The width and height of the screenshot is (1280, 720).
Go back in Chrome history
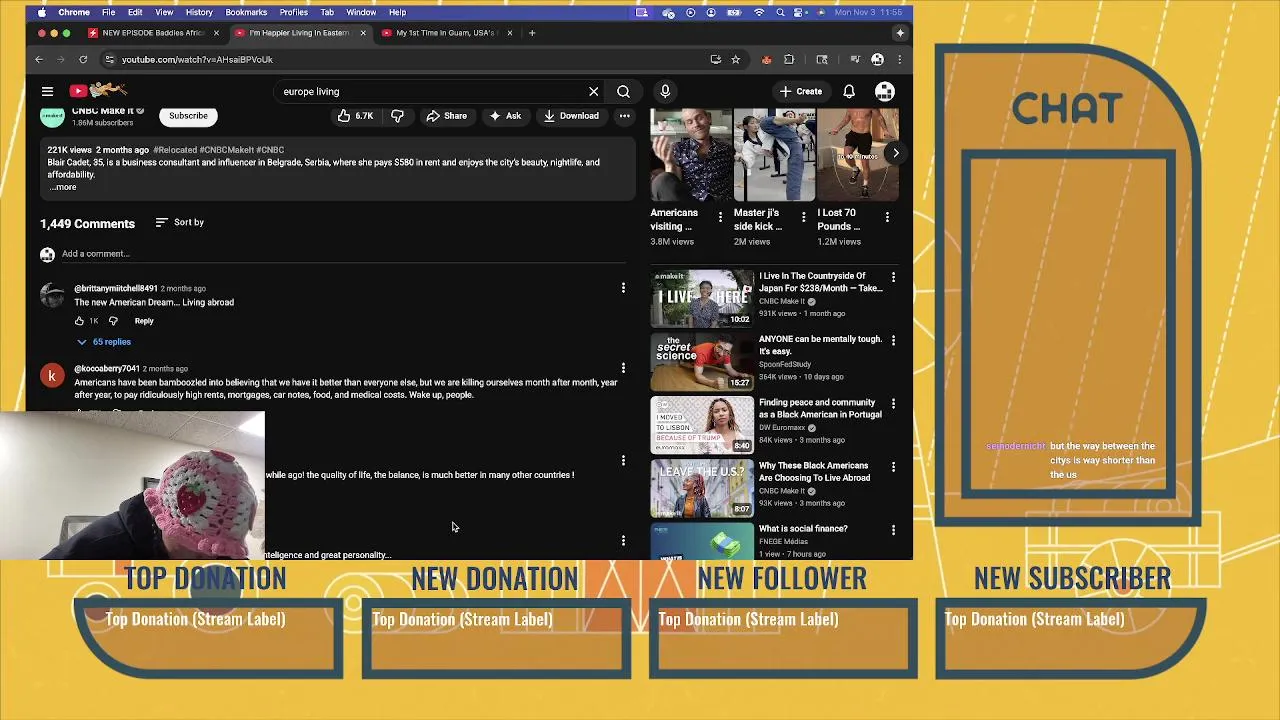[x=39, y=59]
